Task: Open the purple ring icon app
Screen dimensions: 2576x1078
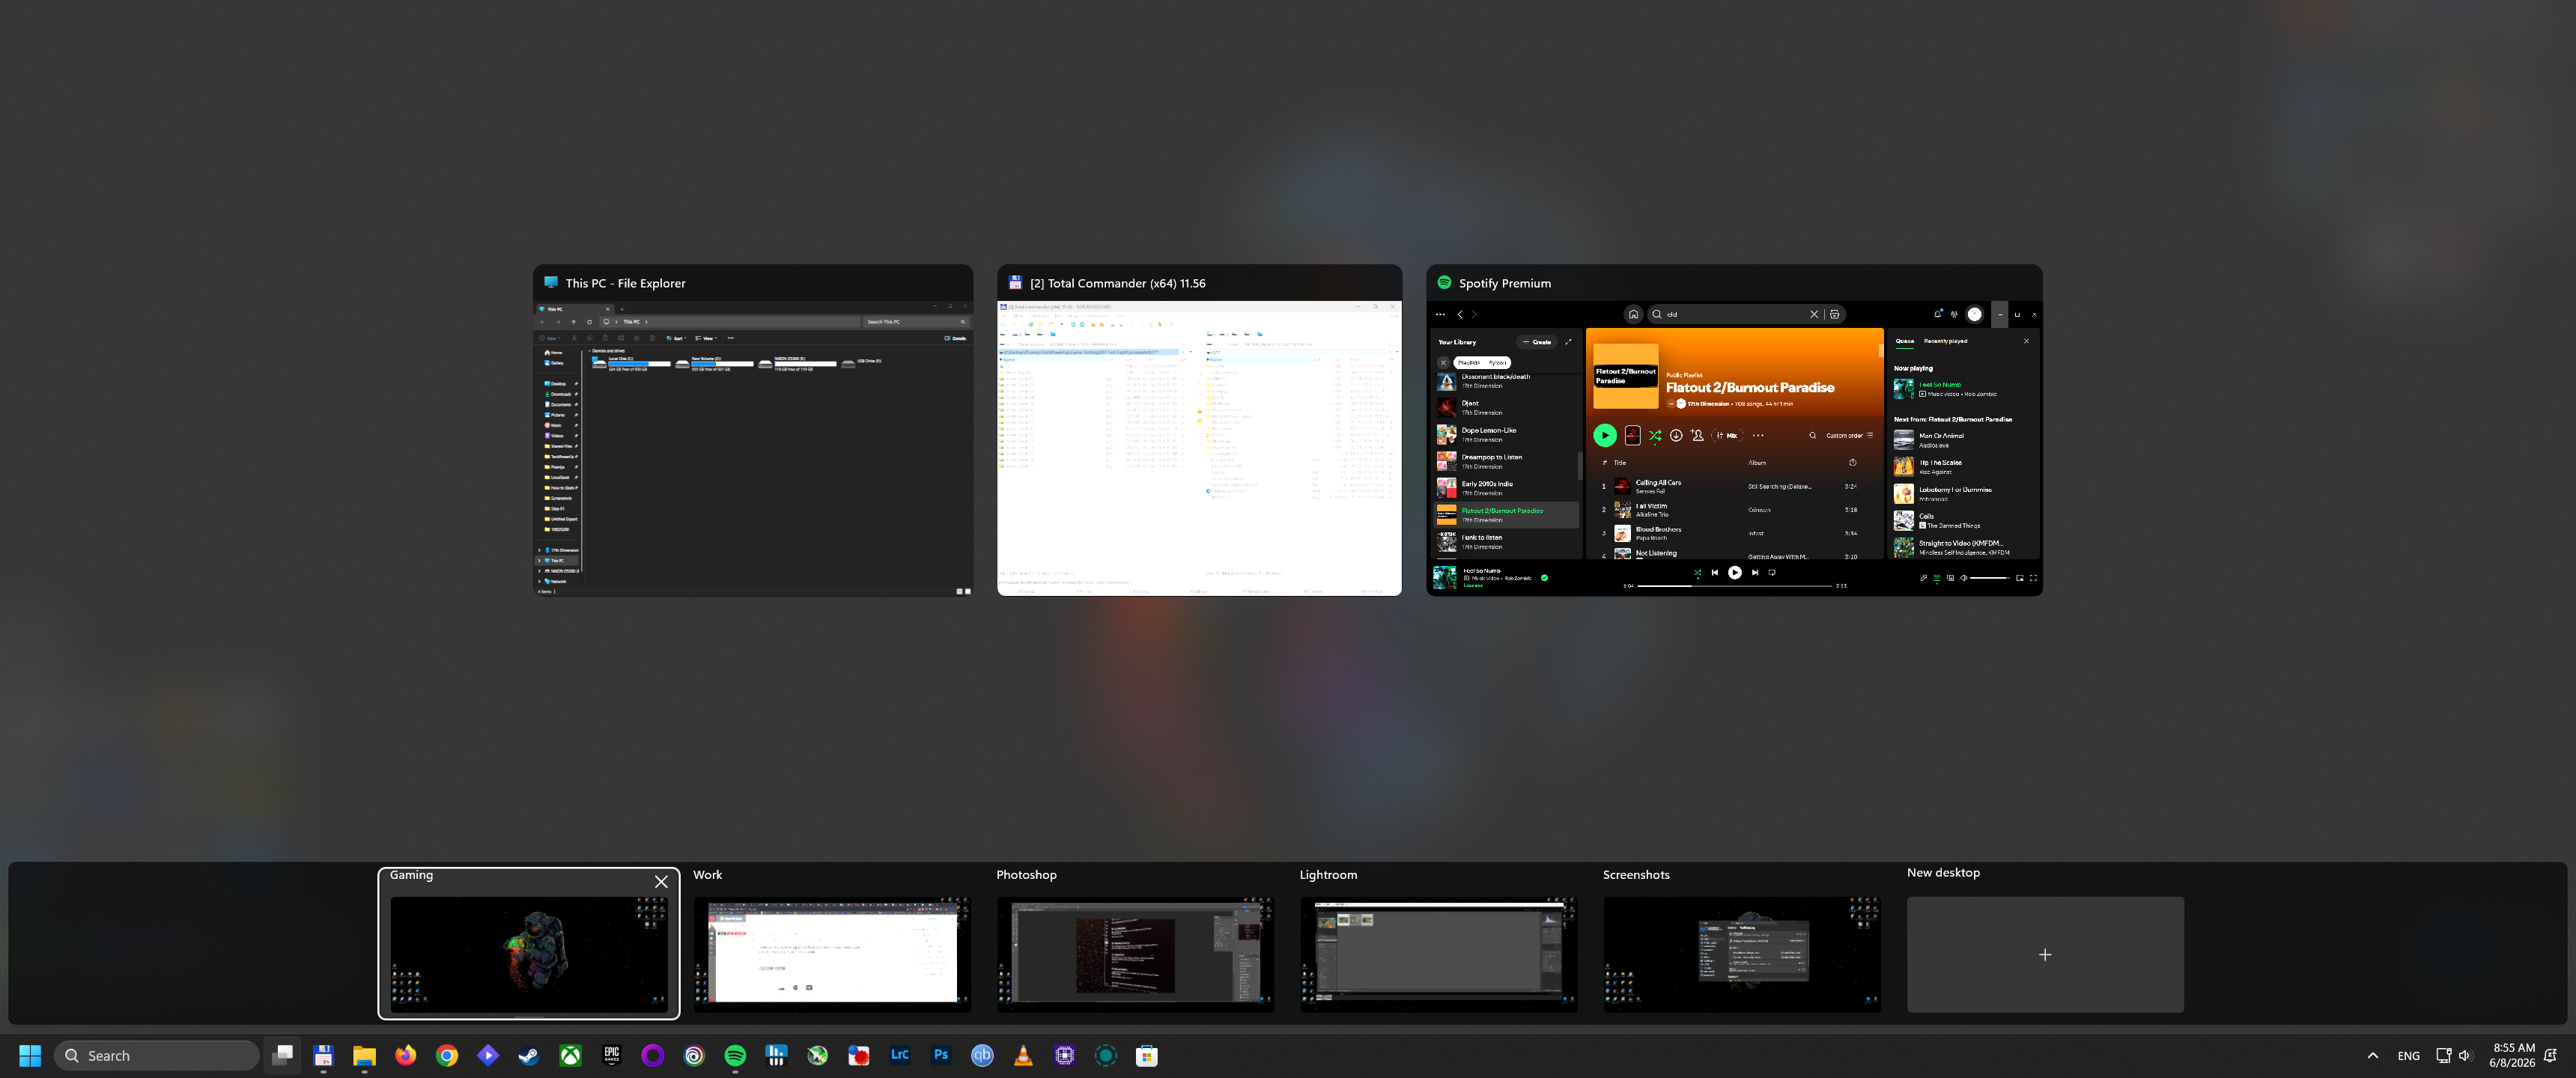Action: (653, 1055)
